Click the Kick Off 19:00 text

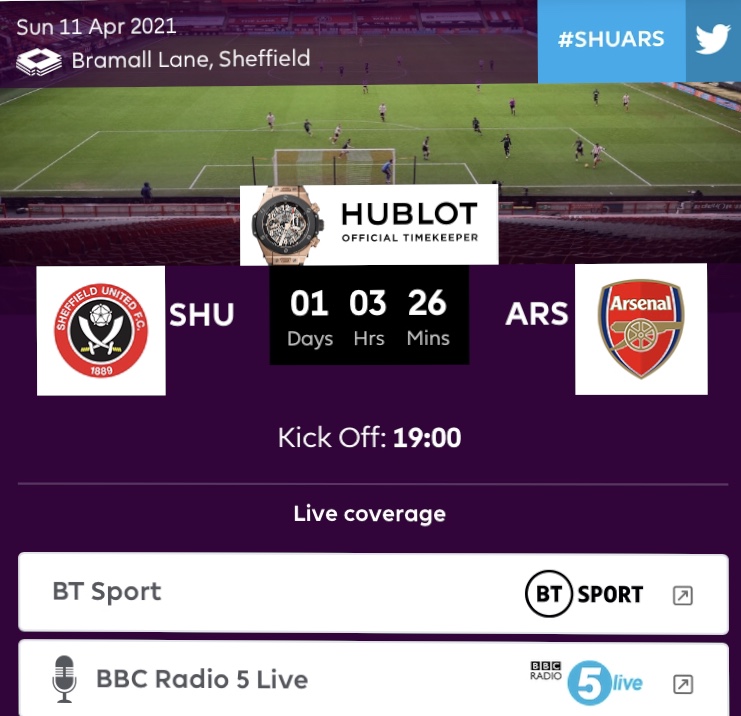tap(369, 438)
